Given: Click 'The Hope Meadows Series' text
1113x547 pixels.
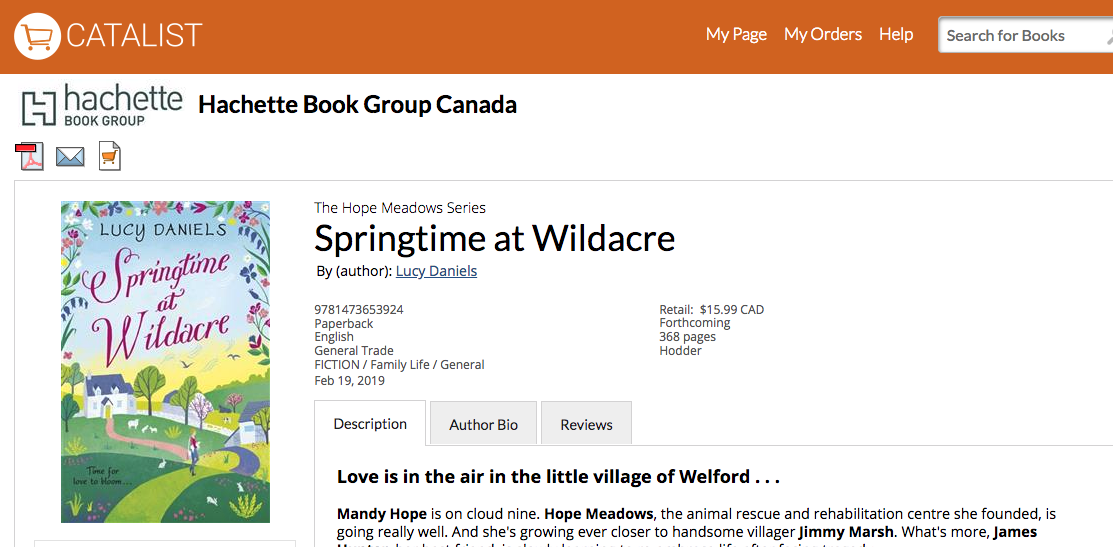Looking at the screenshot, I should 400,208.
